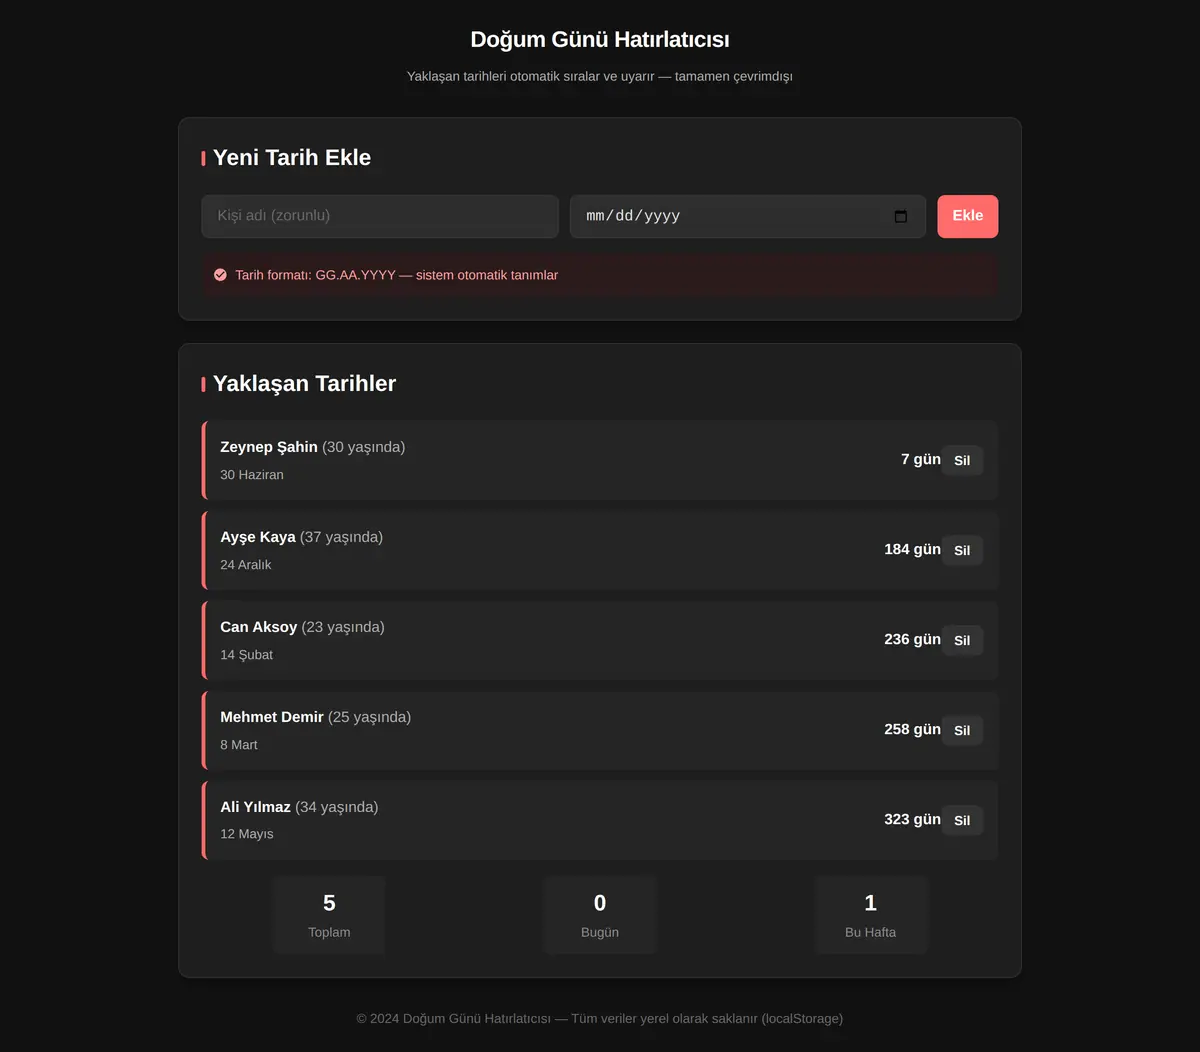Viewport: 1200px width, 1052px height.
Task: Click the 258 gün countdown
Action: [912, 729]
